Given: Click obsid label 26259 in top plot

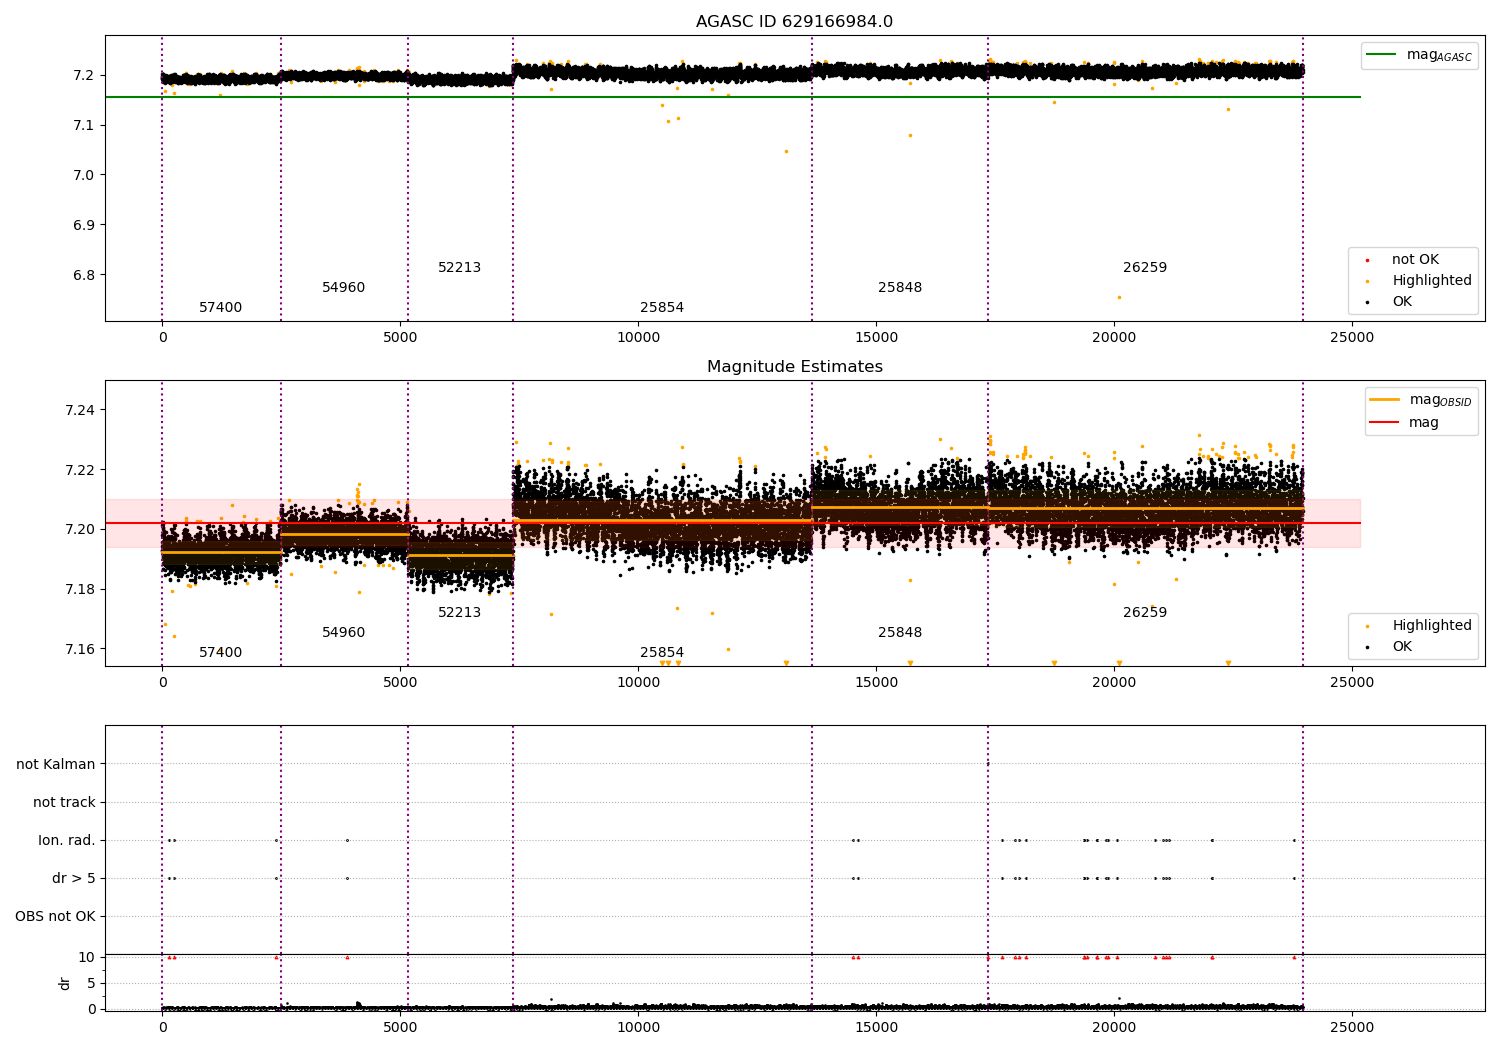Looking at the screenshot, I should pyautogui.click(x=1145, y=267).
